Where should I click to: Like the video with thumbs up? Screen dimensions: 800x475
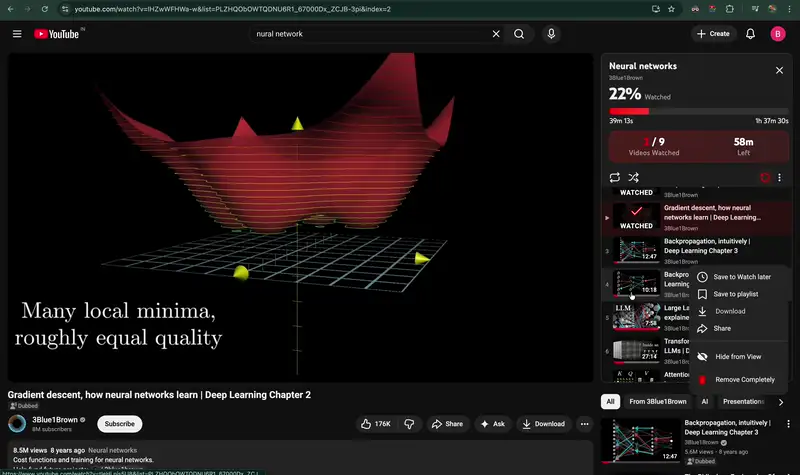coord(376,424)
